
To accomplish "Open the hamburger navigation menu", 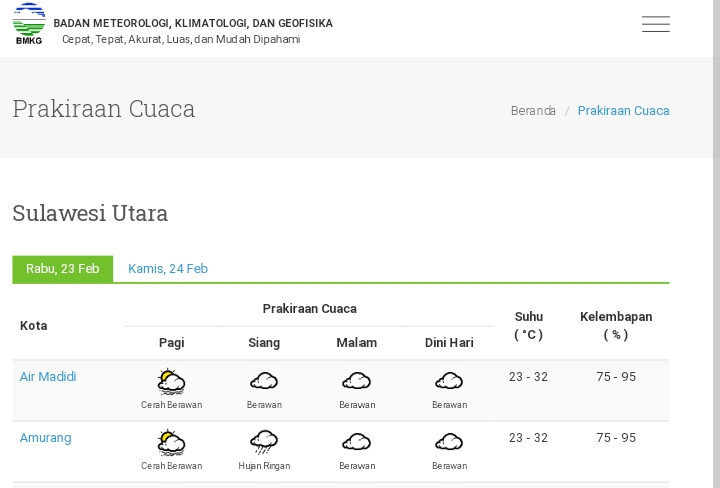I will (656, 24).
